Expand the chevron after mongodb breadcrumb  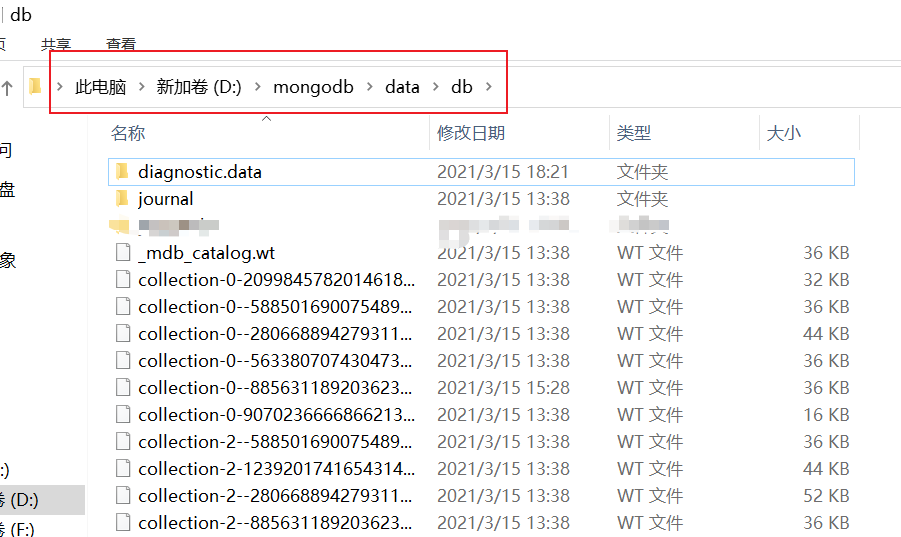369,87
